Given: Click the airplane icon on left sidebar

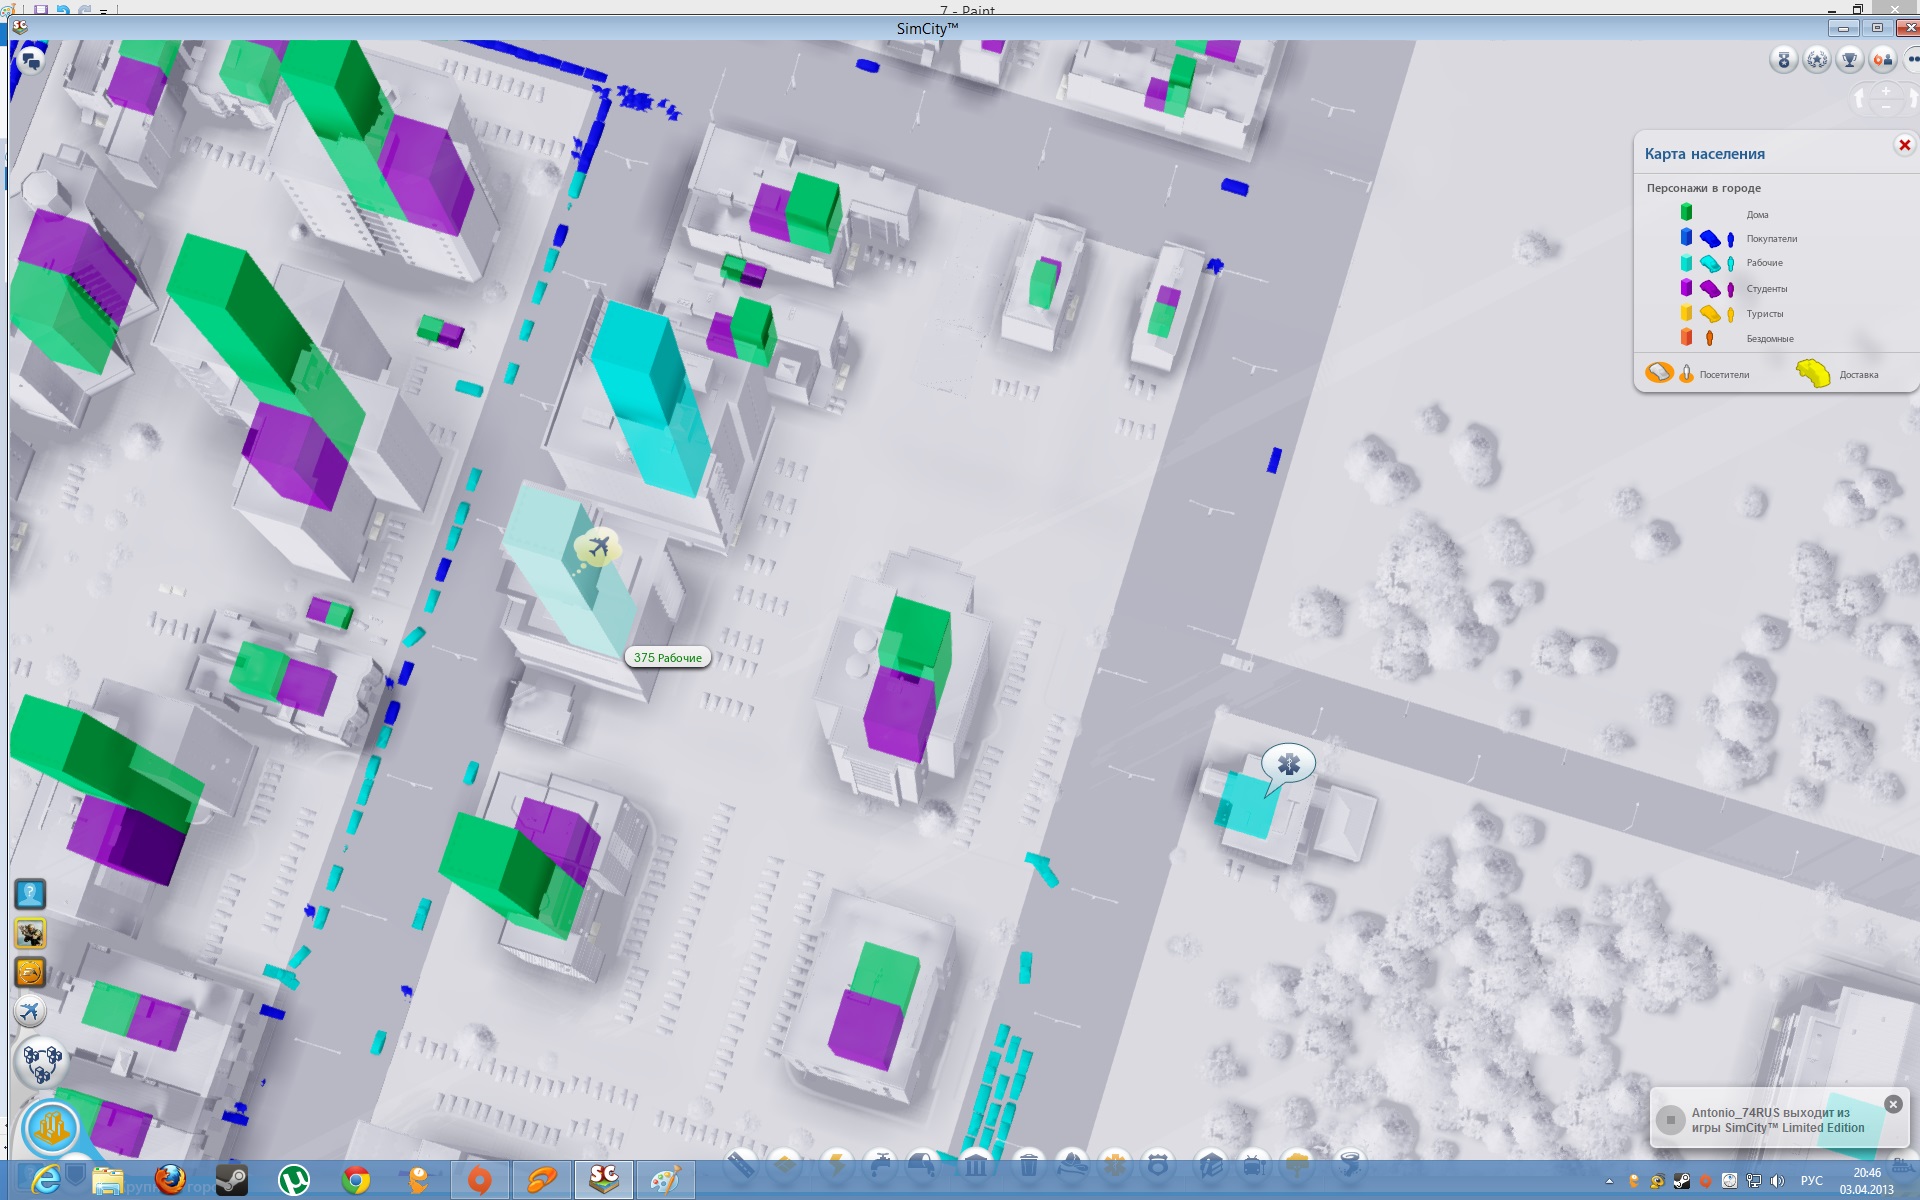Looking at the screenshot, I should click(x=30, y=1011).
